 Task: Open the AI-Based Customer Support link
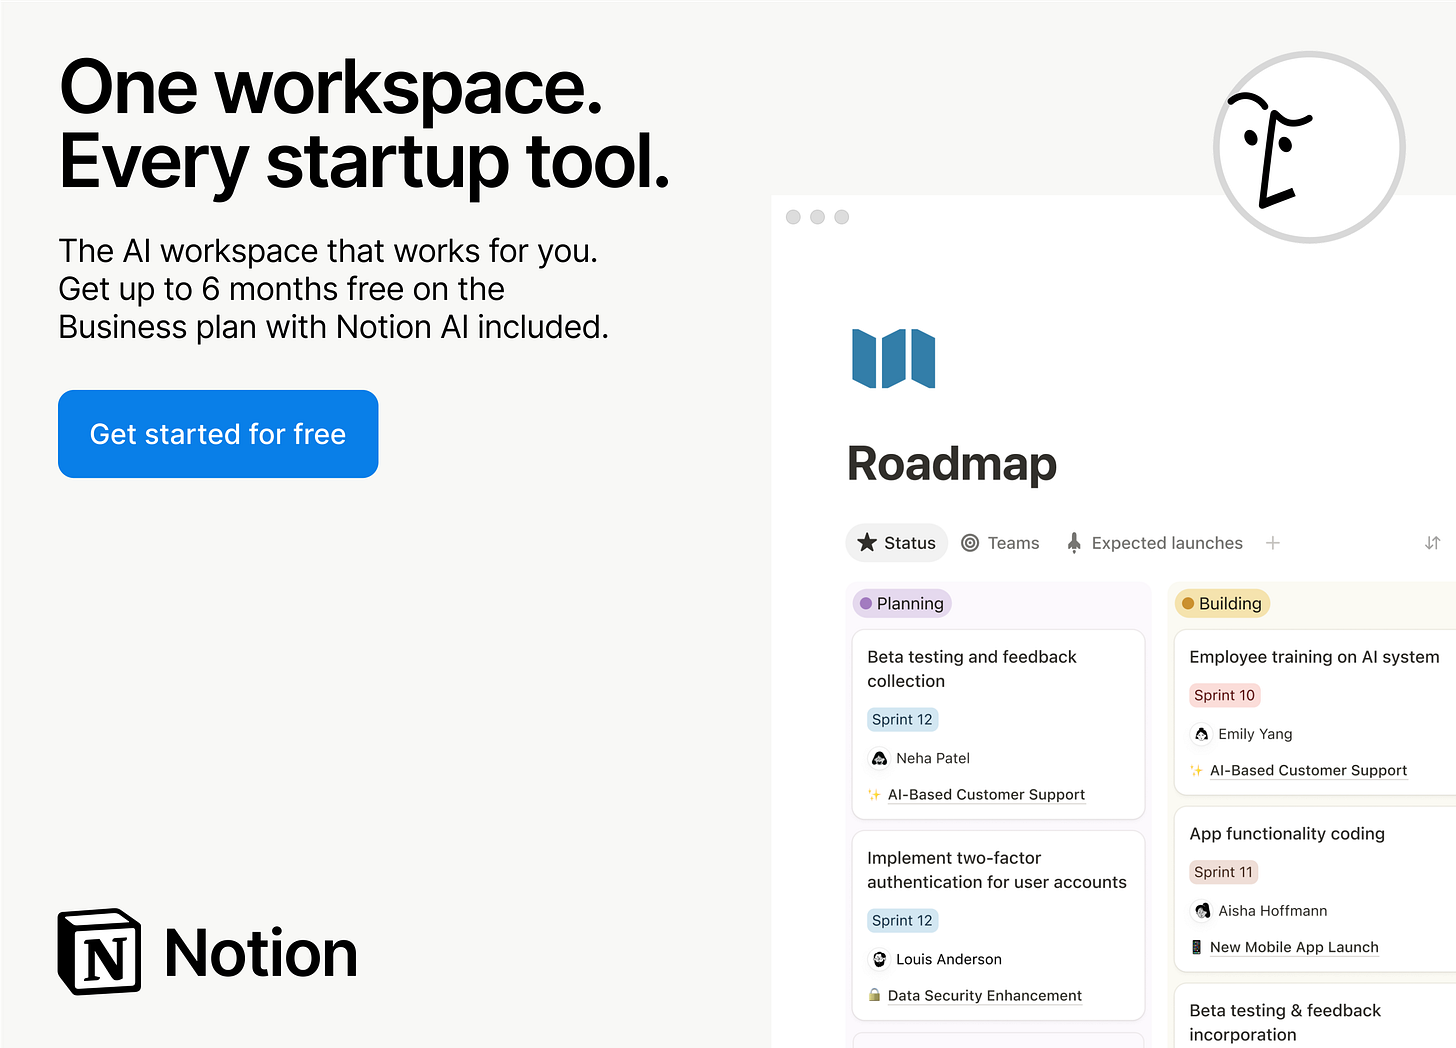point(986,794)
